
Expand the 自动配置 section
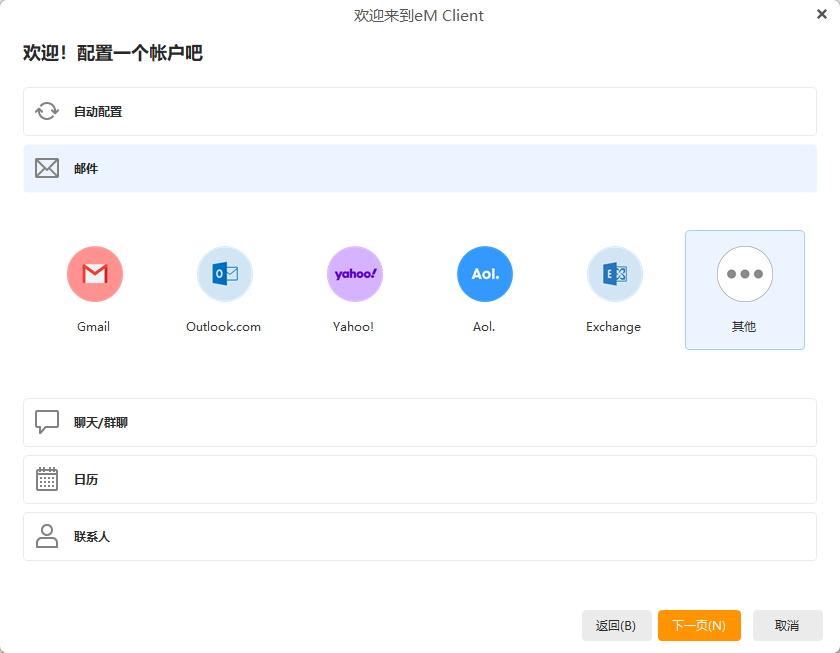click(420, 111)
